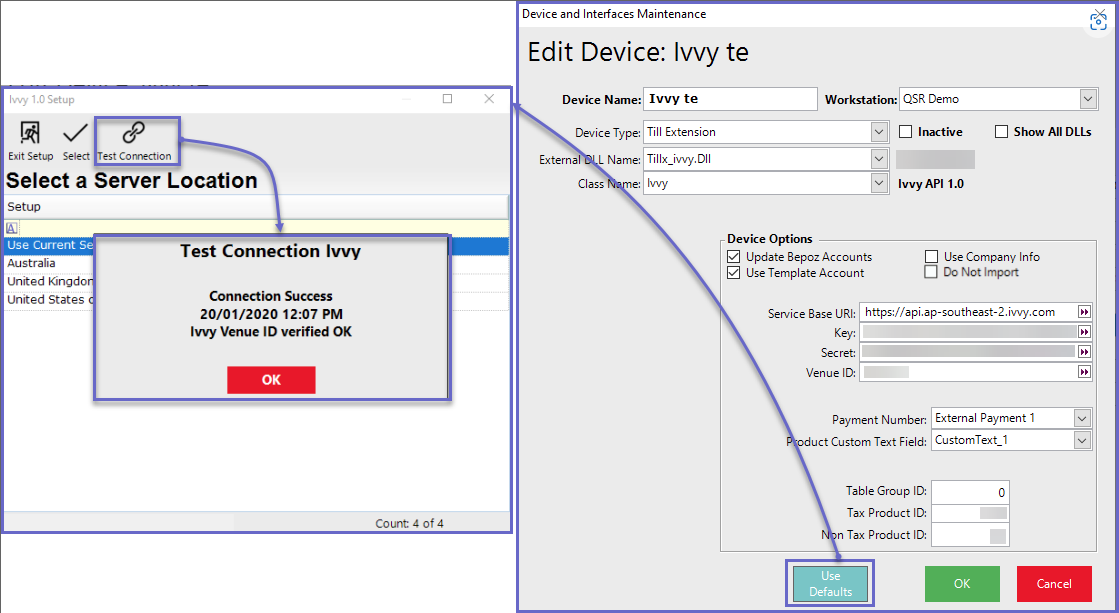Select the Australia server location row
The height and width of the screenshot is (613, 1119).
point(49,263)
